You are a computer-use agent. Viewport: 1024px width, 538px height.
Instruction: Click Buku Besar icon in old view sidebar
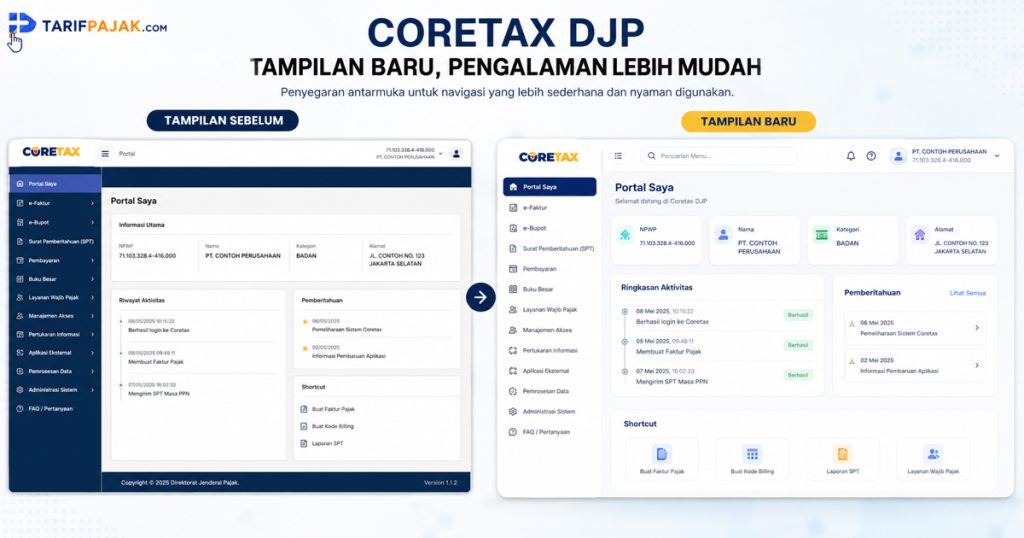pyautogui.click(x=20, y=279)
